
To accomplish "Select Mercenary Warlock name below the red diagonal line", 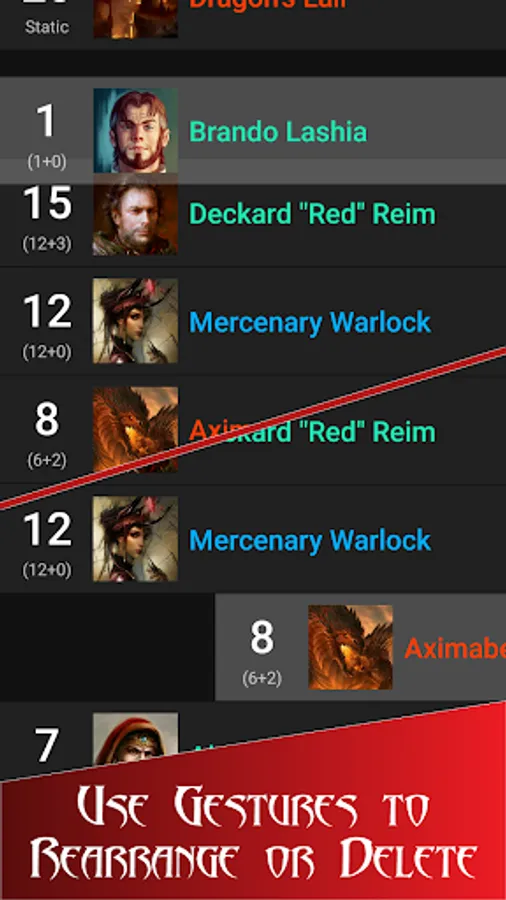I will click(310, 540).
